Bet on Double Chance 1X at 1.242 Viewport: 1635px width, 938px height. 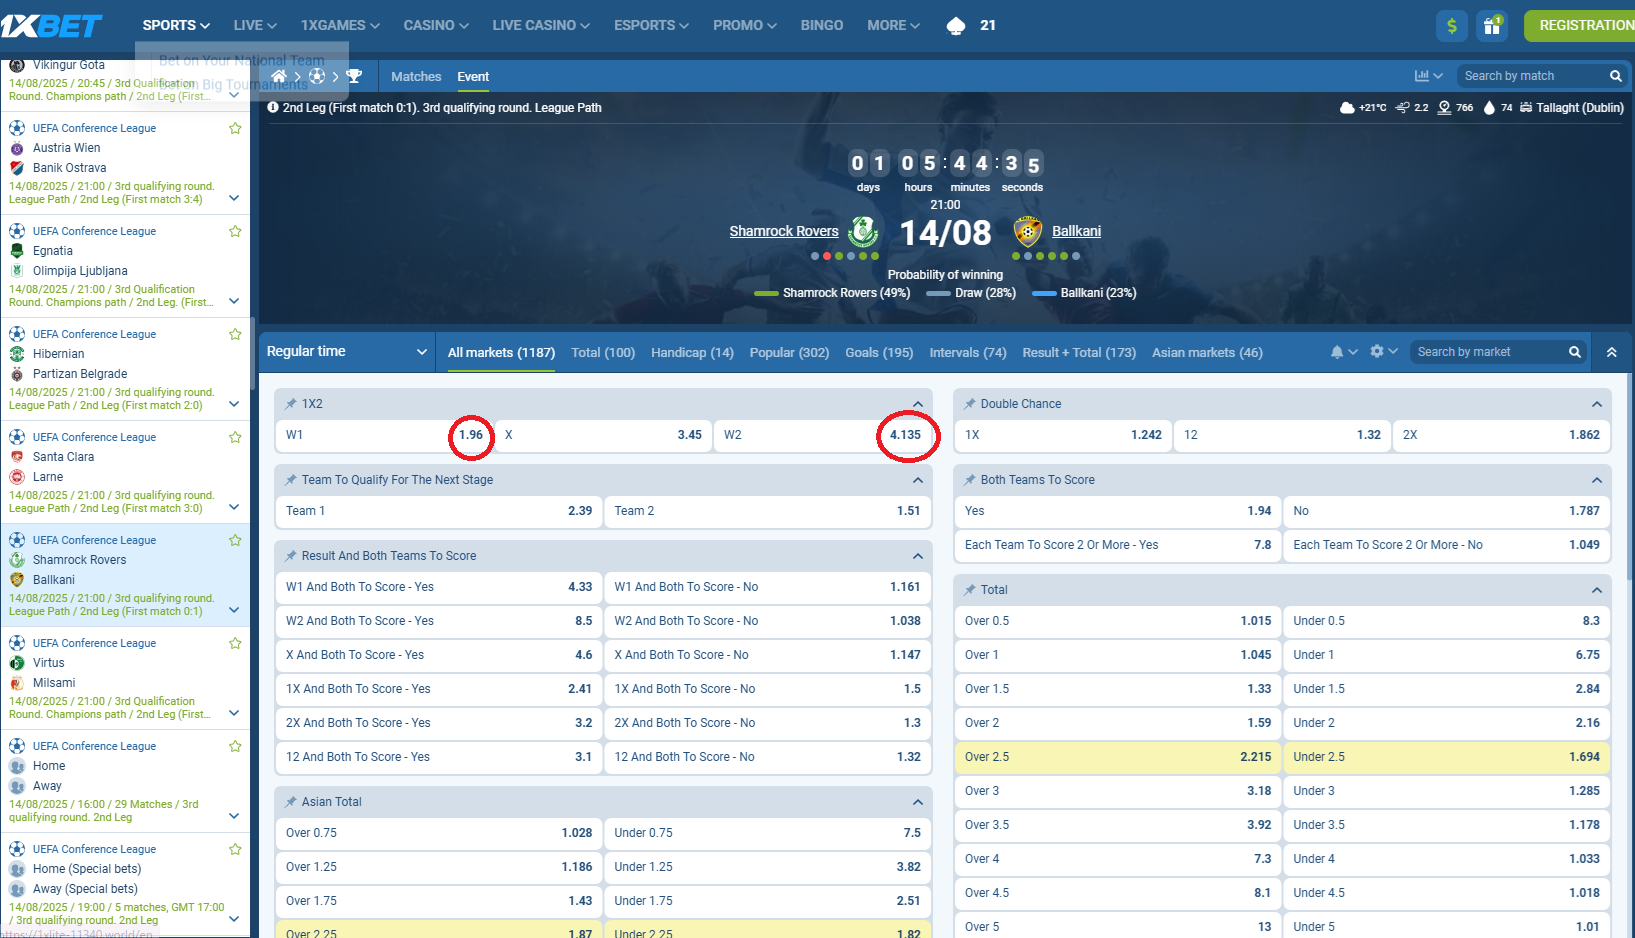(x=1063, y=435)
